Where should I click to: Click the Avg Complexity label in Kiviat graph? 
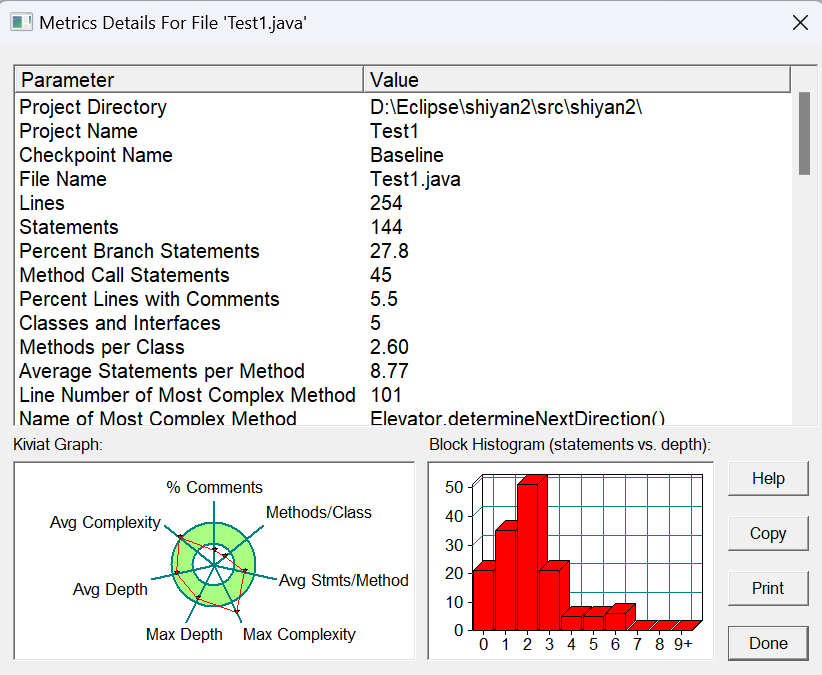(105, 522)
